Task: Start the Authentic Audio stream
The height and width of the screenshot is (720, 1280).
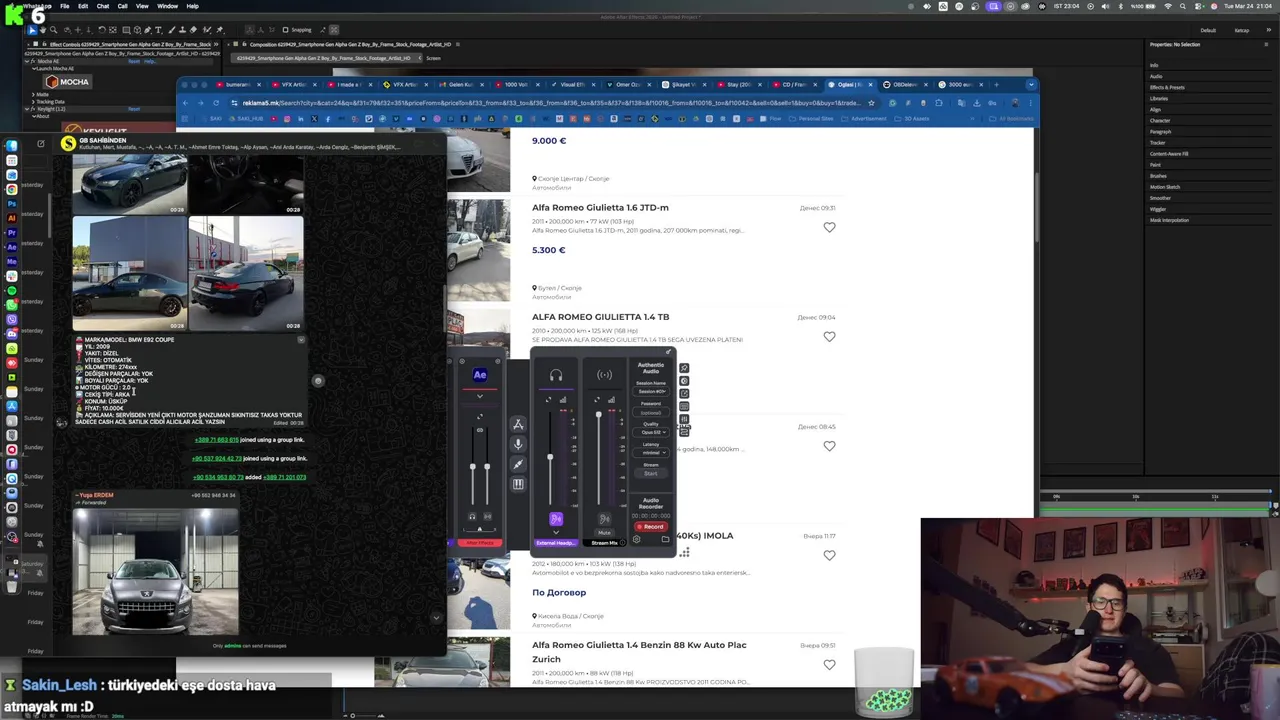Action: (x=651, y=473)
